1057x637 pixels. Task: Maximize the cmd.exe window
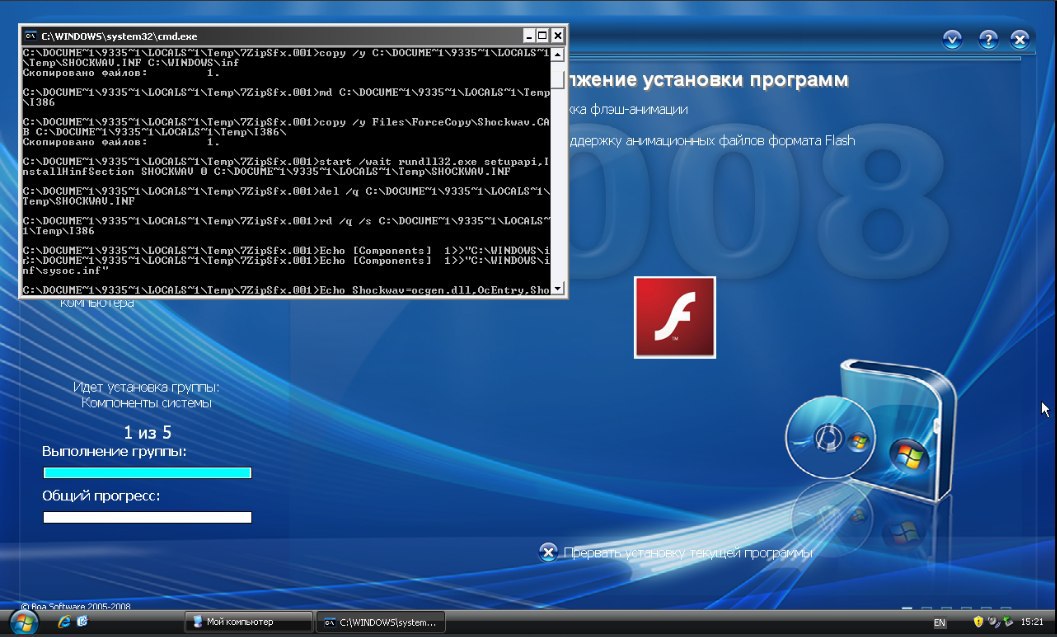coord(543,36)
